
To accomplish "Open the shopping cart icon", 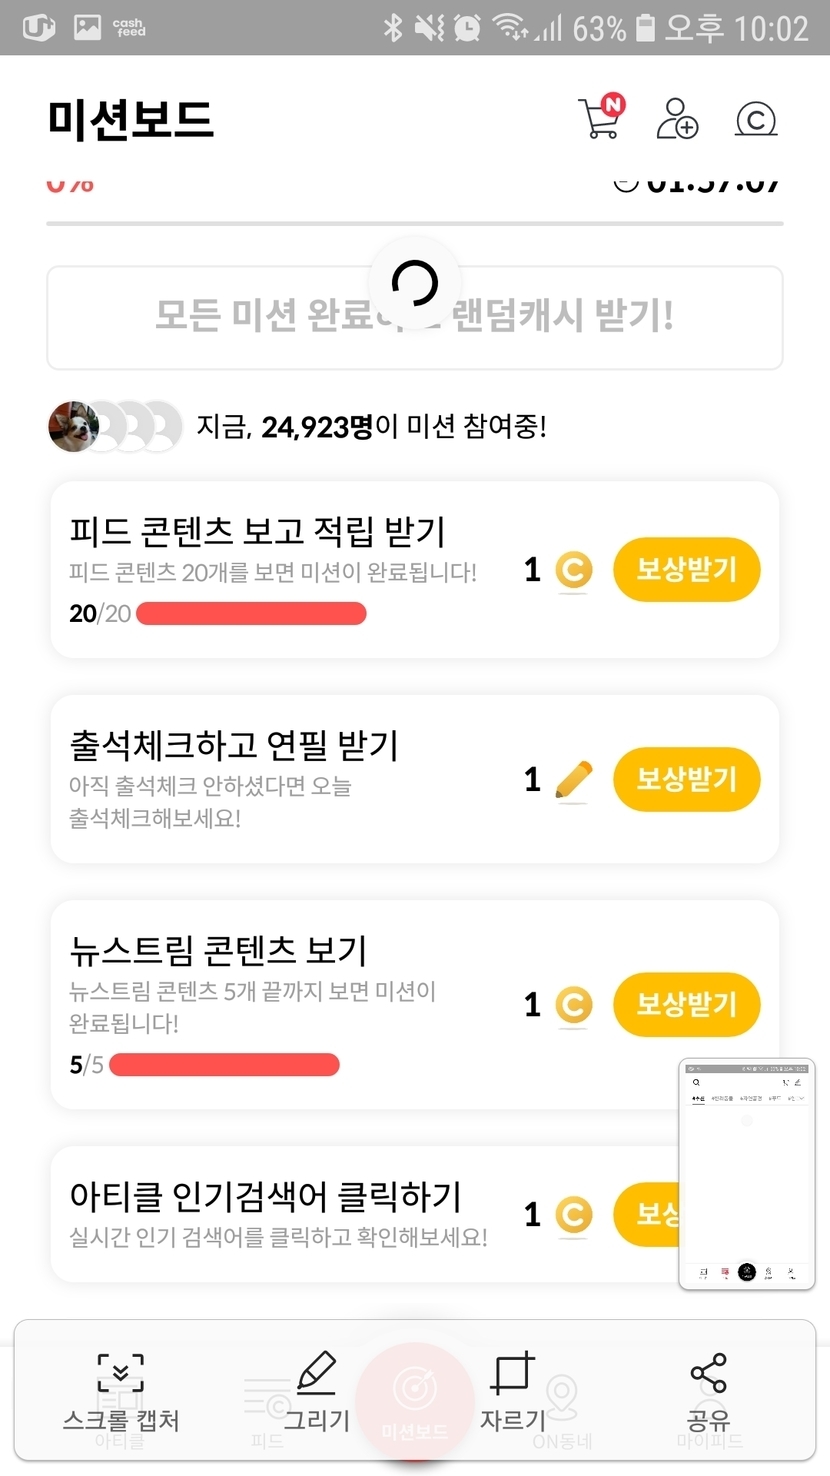I will (601, 118).
